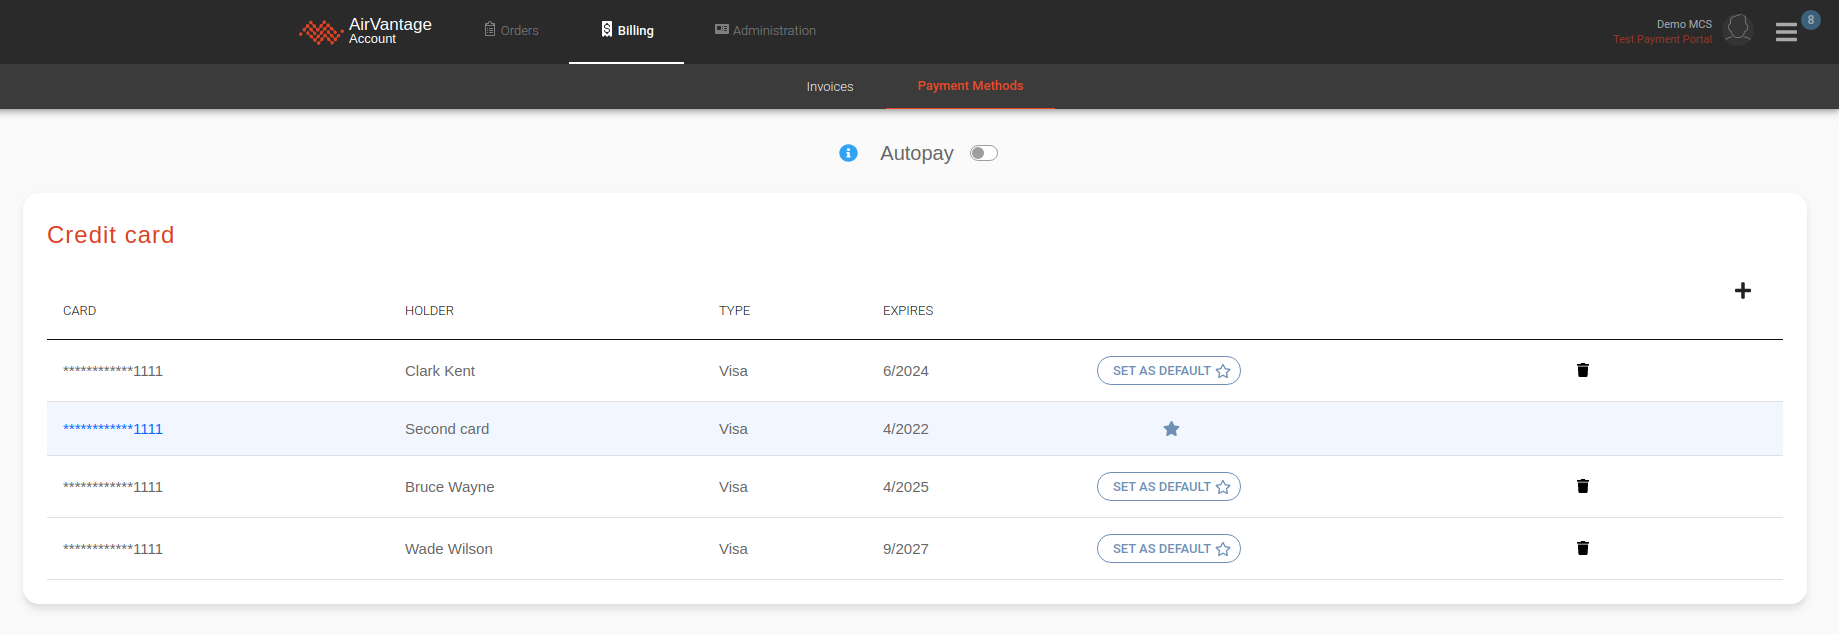Click the EXPIRES column header
Viewport: 1839px width, 635px height.
coord(907,311)
